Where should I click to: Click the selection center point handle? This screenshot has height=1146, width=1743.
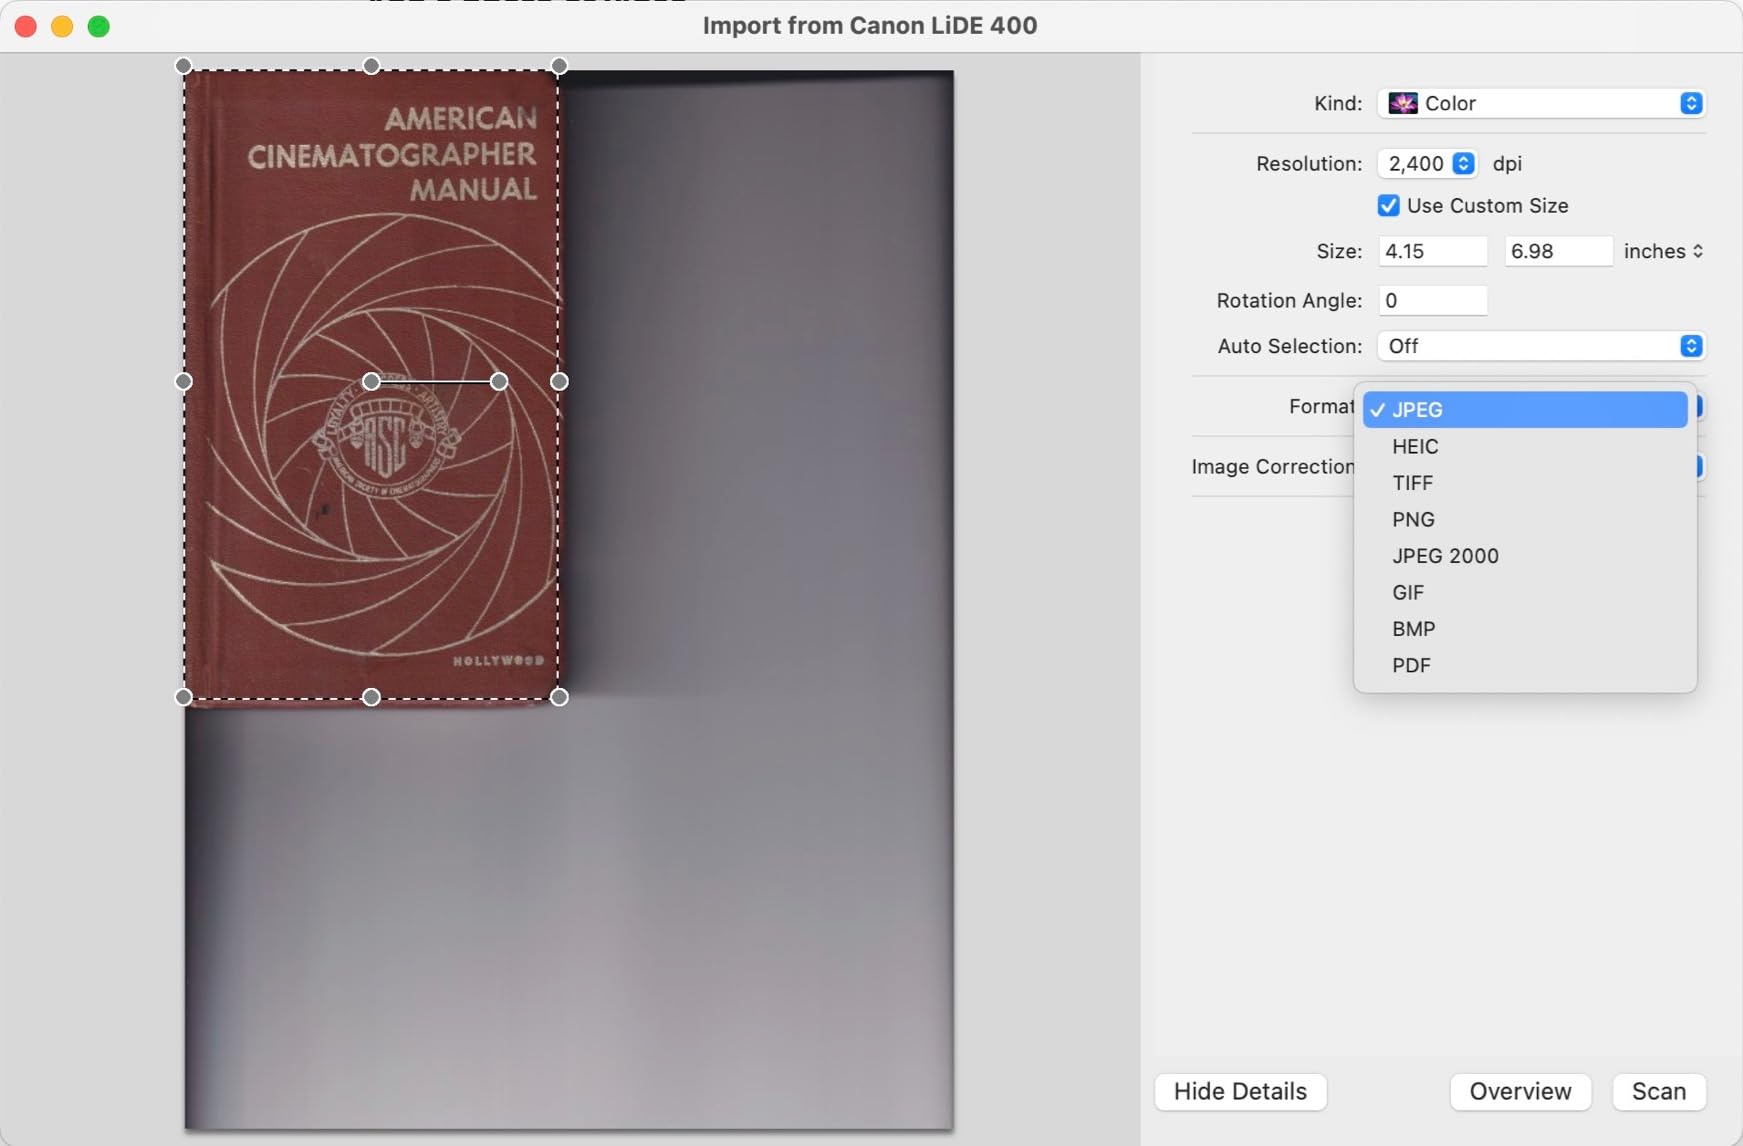point(371,381)
